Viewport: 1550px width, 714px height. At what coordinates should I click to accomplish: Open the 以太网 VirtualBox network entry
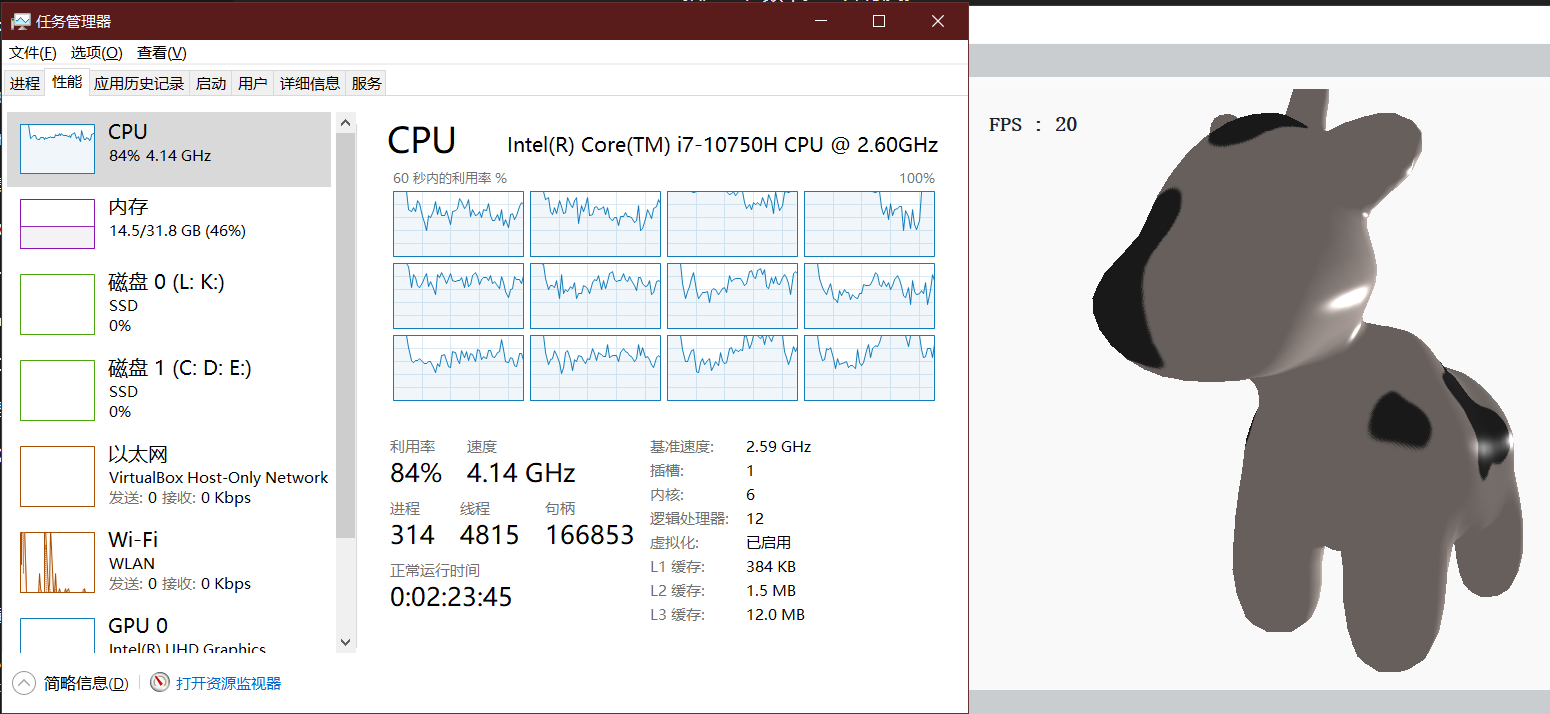click(x=169, y=475)
